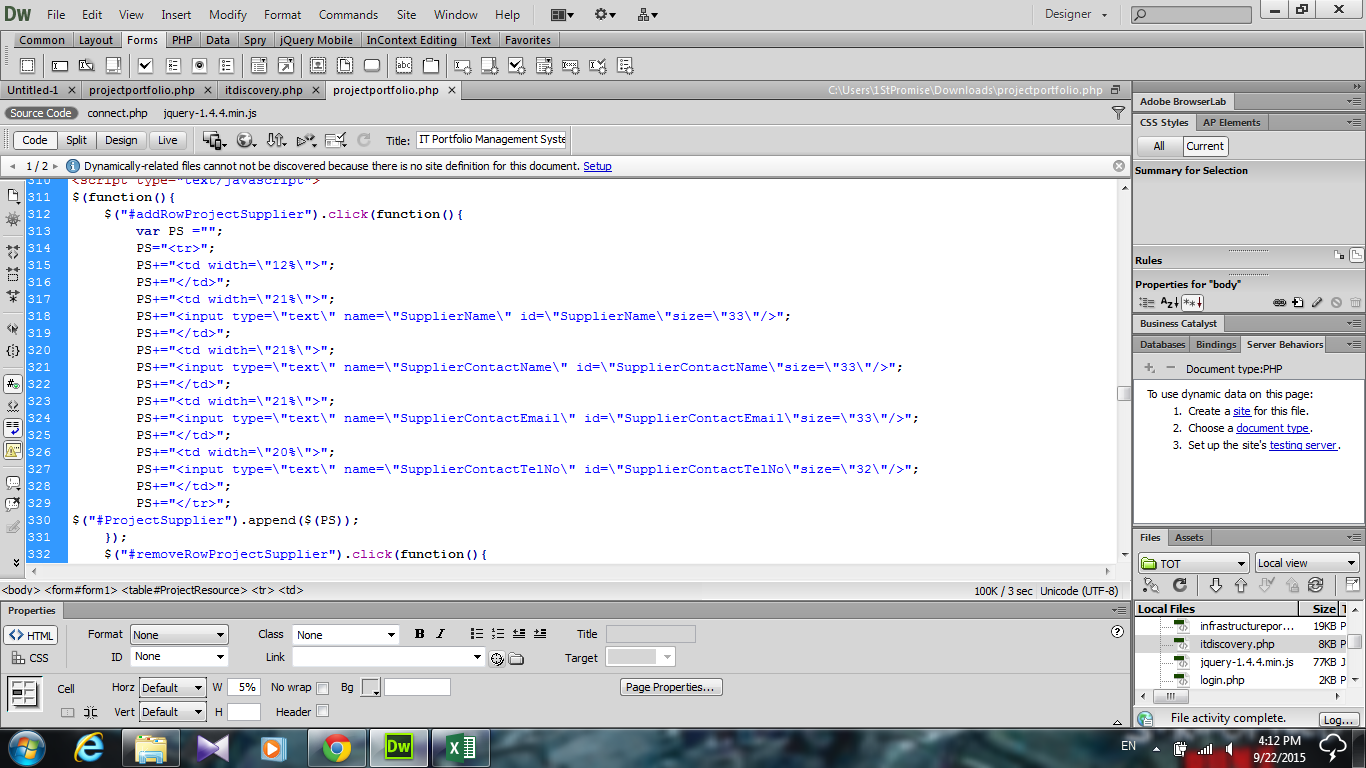The height and width of the screenshot is (768, 1366).
Task: Click the Refresh icon in Files panel
Action: 1180,585
